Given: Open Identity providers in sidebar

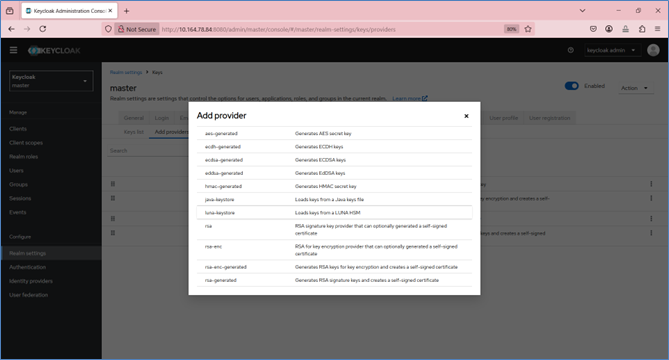Looking at the screenshot, I should pos(31,281).
